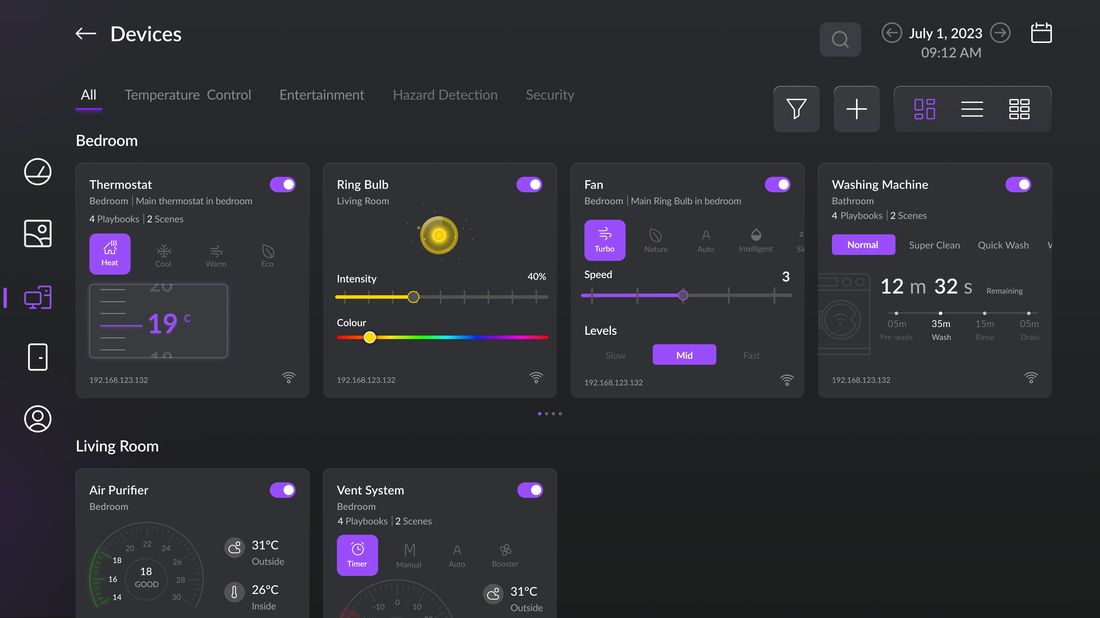1100x618 pixels.
Task: Choose Quick Wash program
Action: pos(1003,245)
